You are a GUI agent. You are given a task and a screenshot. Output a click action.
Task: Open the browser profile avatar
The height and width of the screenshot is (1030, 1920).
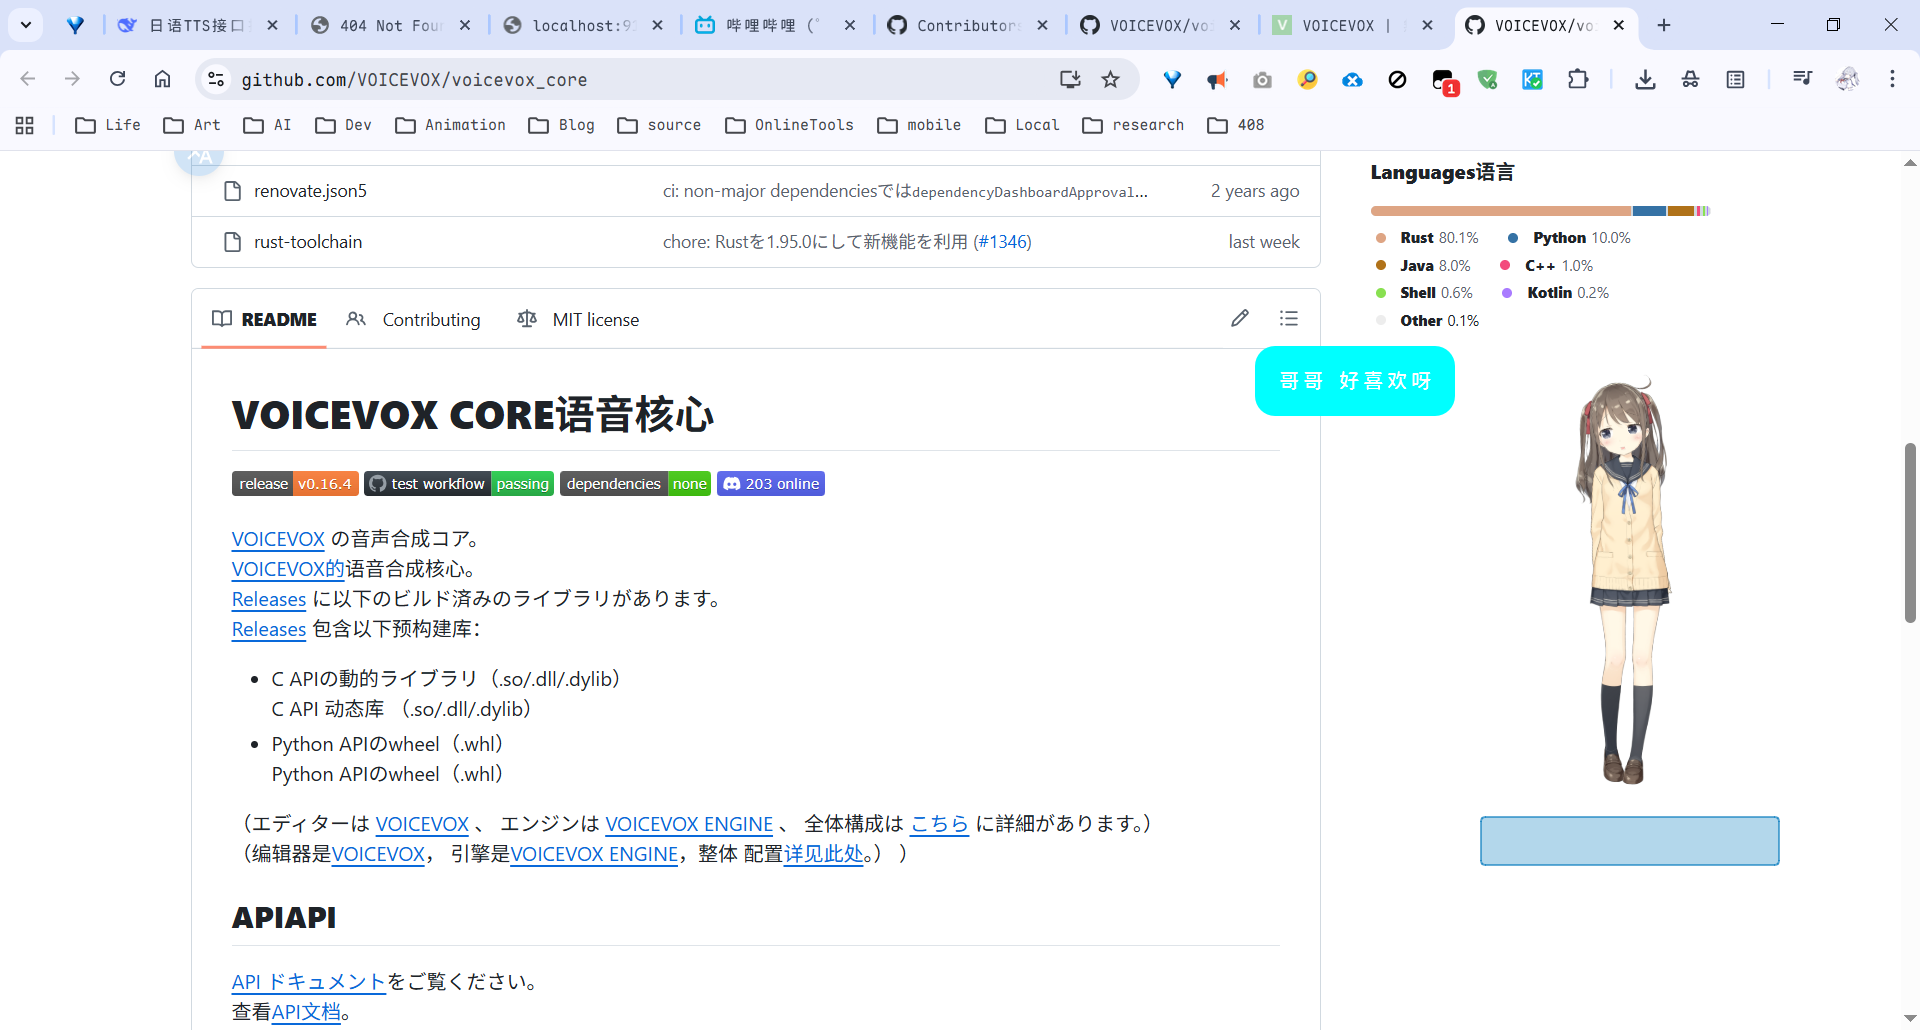(1847, 79)
